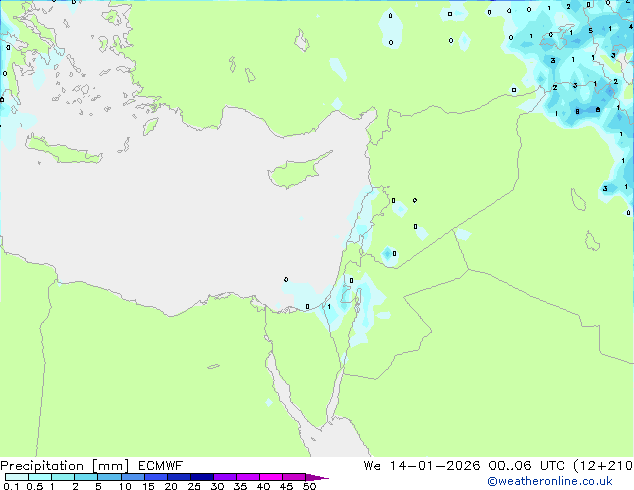Click the 'Precipitation' title text

coord(42,466)
